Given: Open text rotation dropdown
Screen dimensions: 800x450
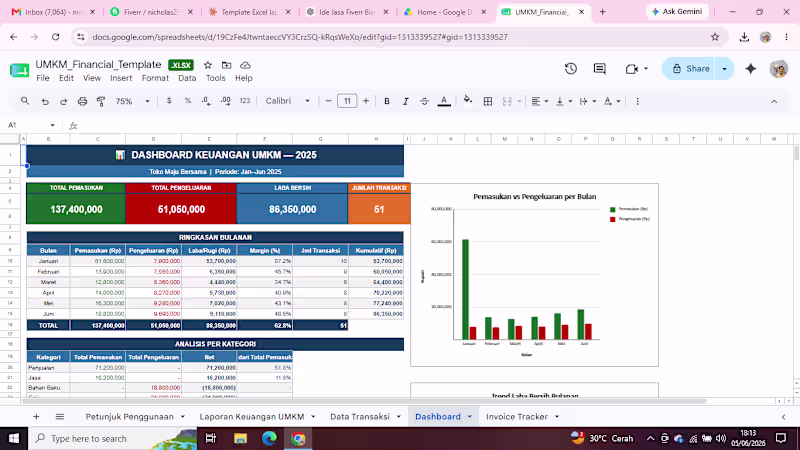Looking at the screenshot, I should point(612,101).
